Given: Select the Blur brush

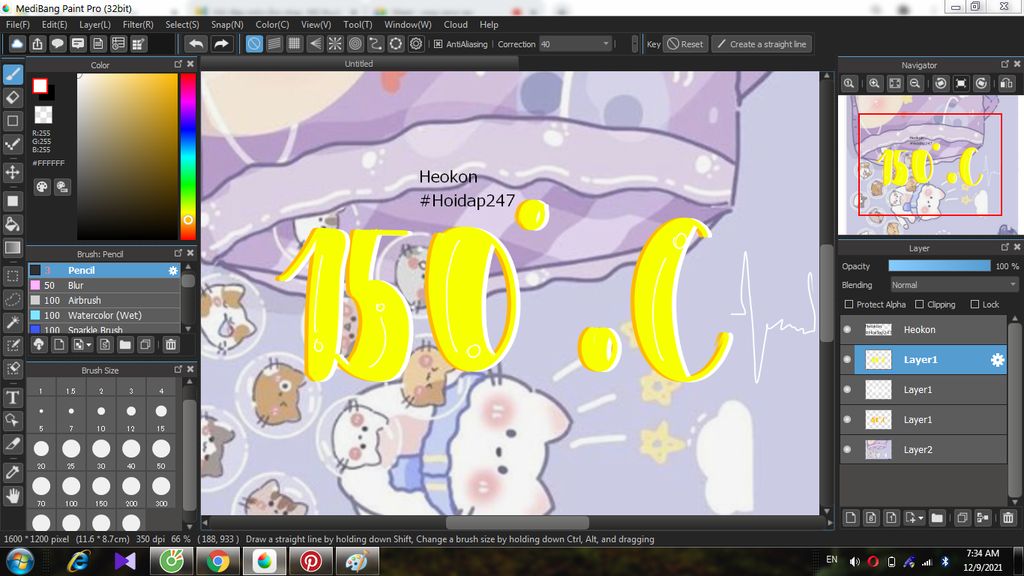Looking at the screenshot, I should coord(104,285).
